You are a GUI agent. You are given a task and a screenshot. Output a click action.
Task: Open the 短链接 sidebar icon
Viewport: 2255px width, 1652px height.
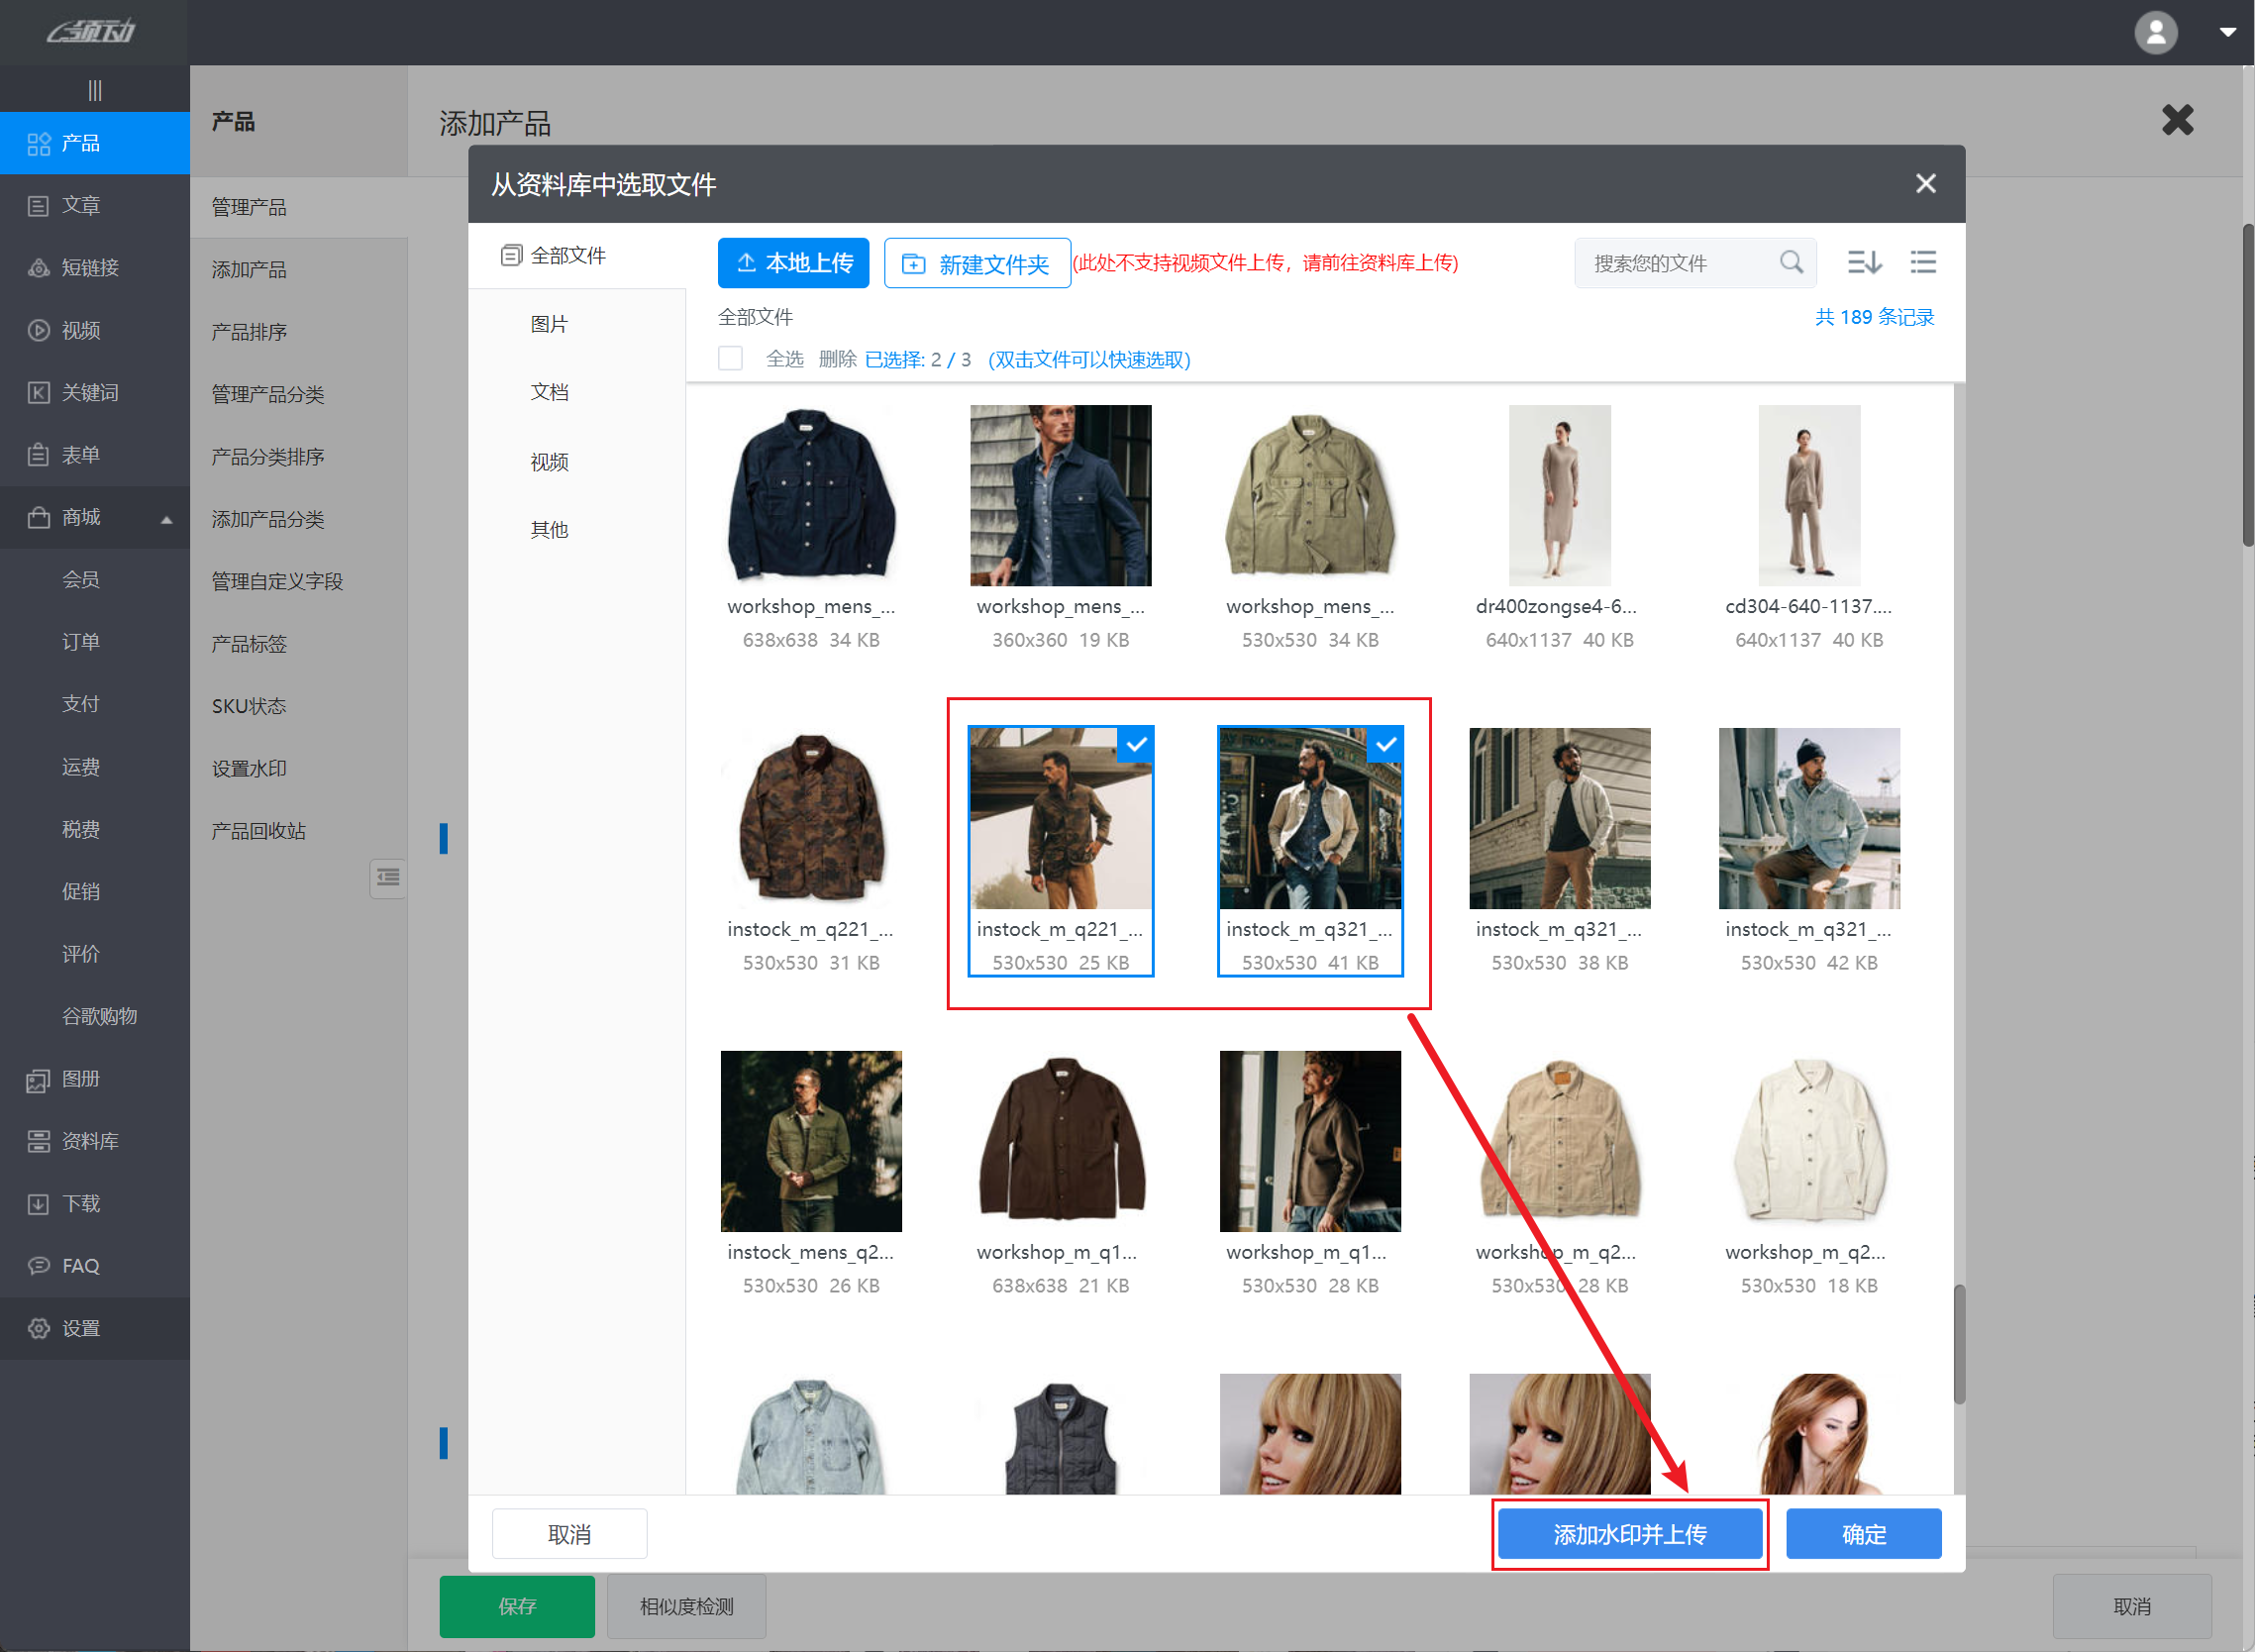(38, 268)
